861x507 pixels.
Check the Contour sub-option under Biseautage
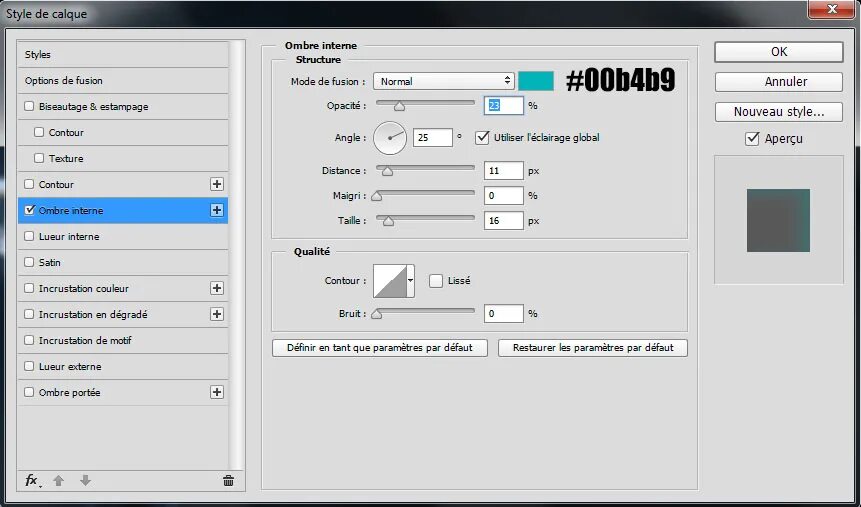39,132
